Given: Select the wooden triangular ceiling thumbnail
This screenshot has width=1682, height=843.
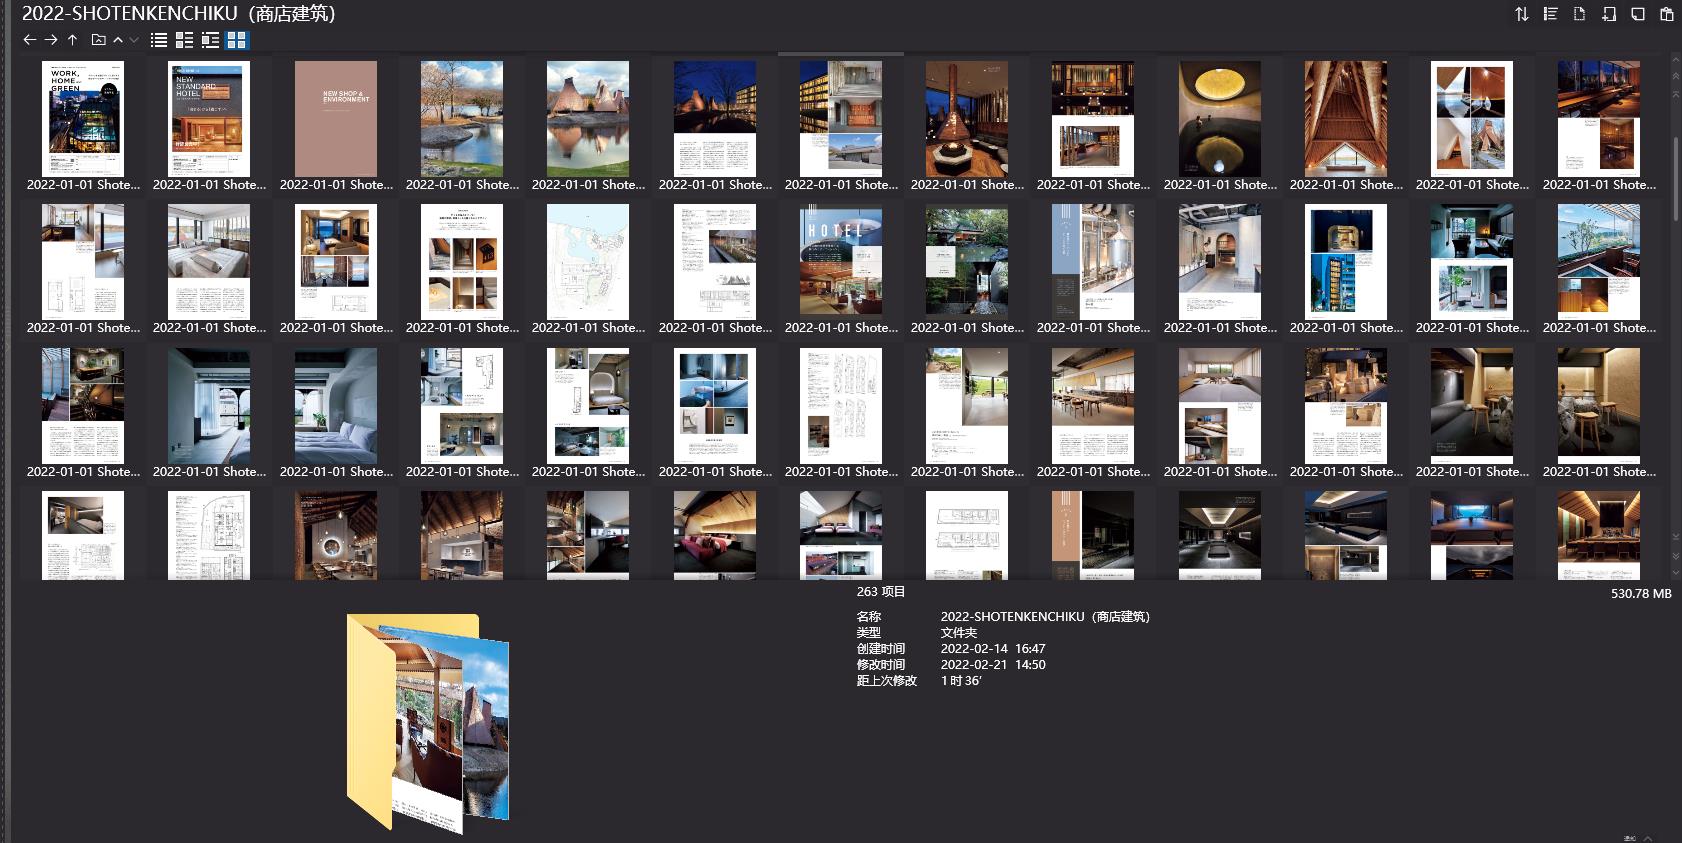Looking at the screenshot, I should [x=1346, y=119].
